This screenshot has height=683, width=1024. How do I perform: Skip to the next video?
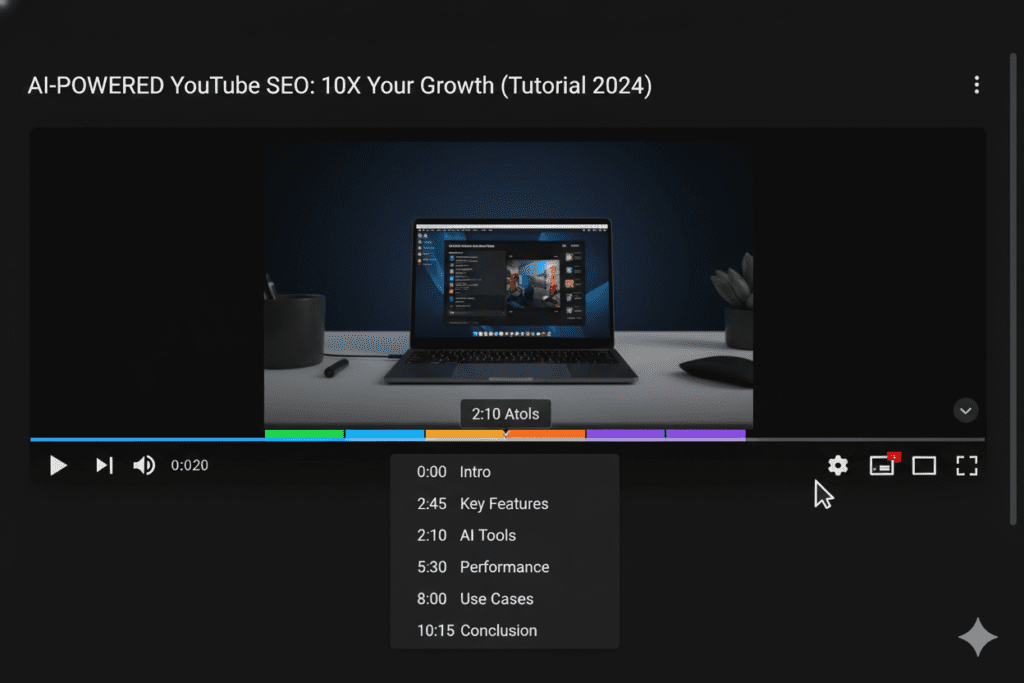tap(103, 464)
